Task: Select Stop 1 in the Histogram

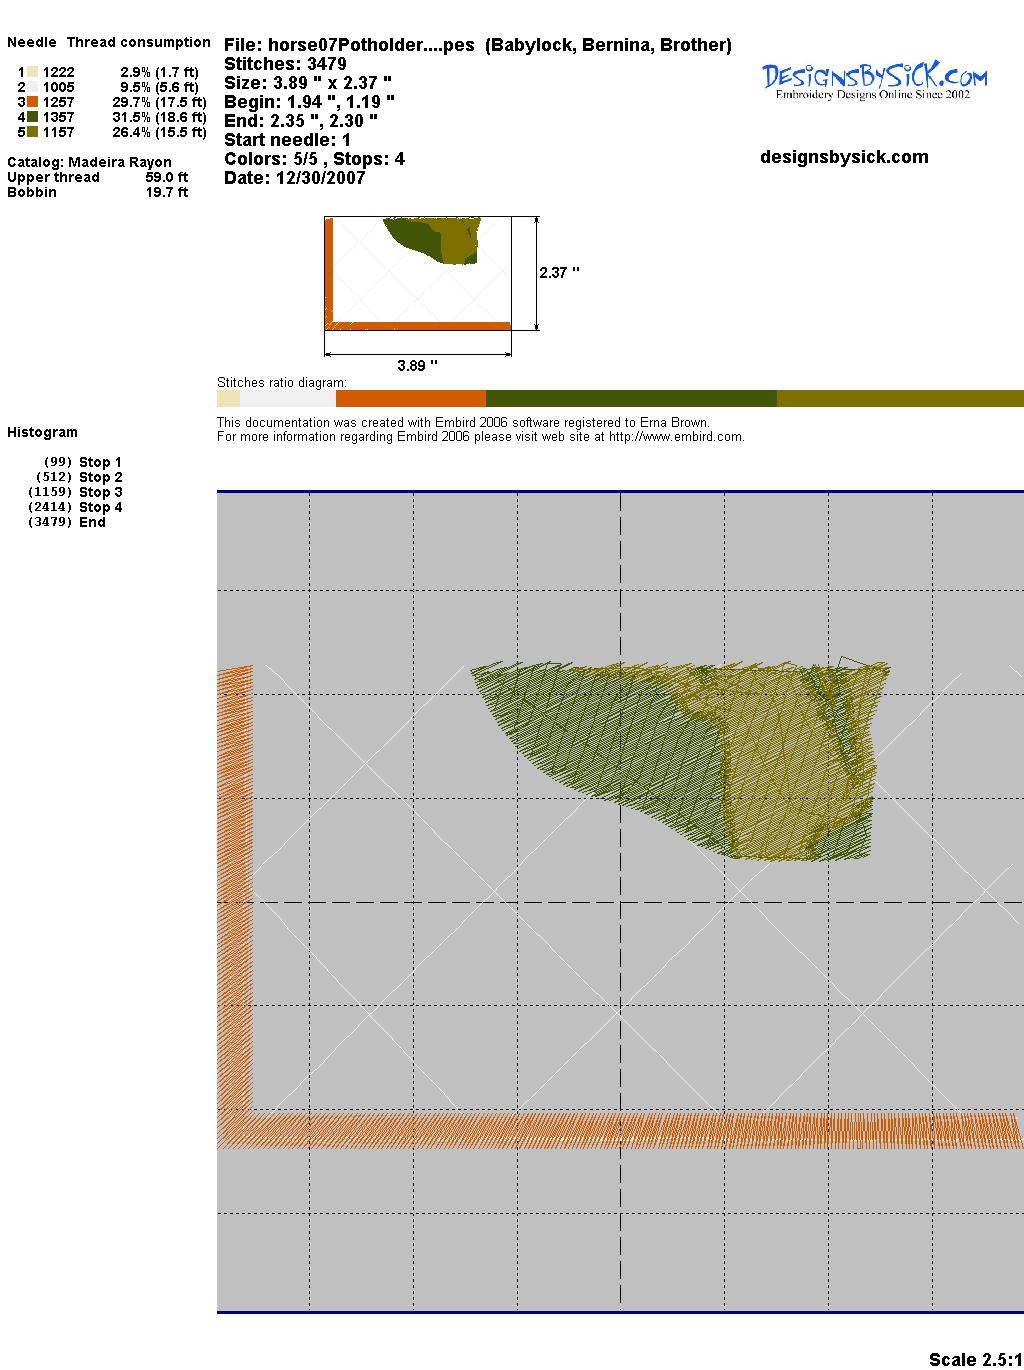Action: coord(100,462)
